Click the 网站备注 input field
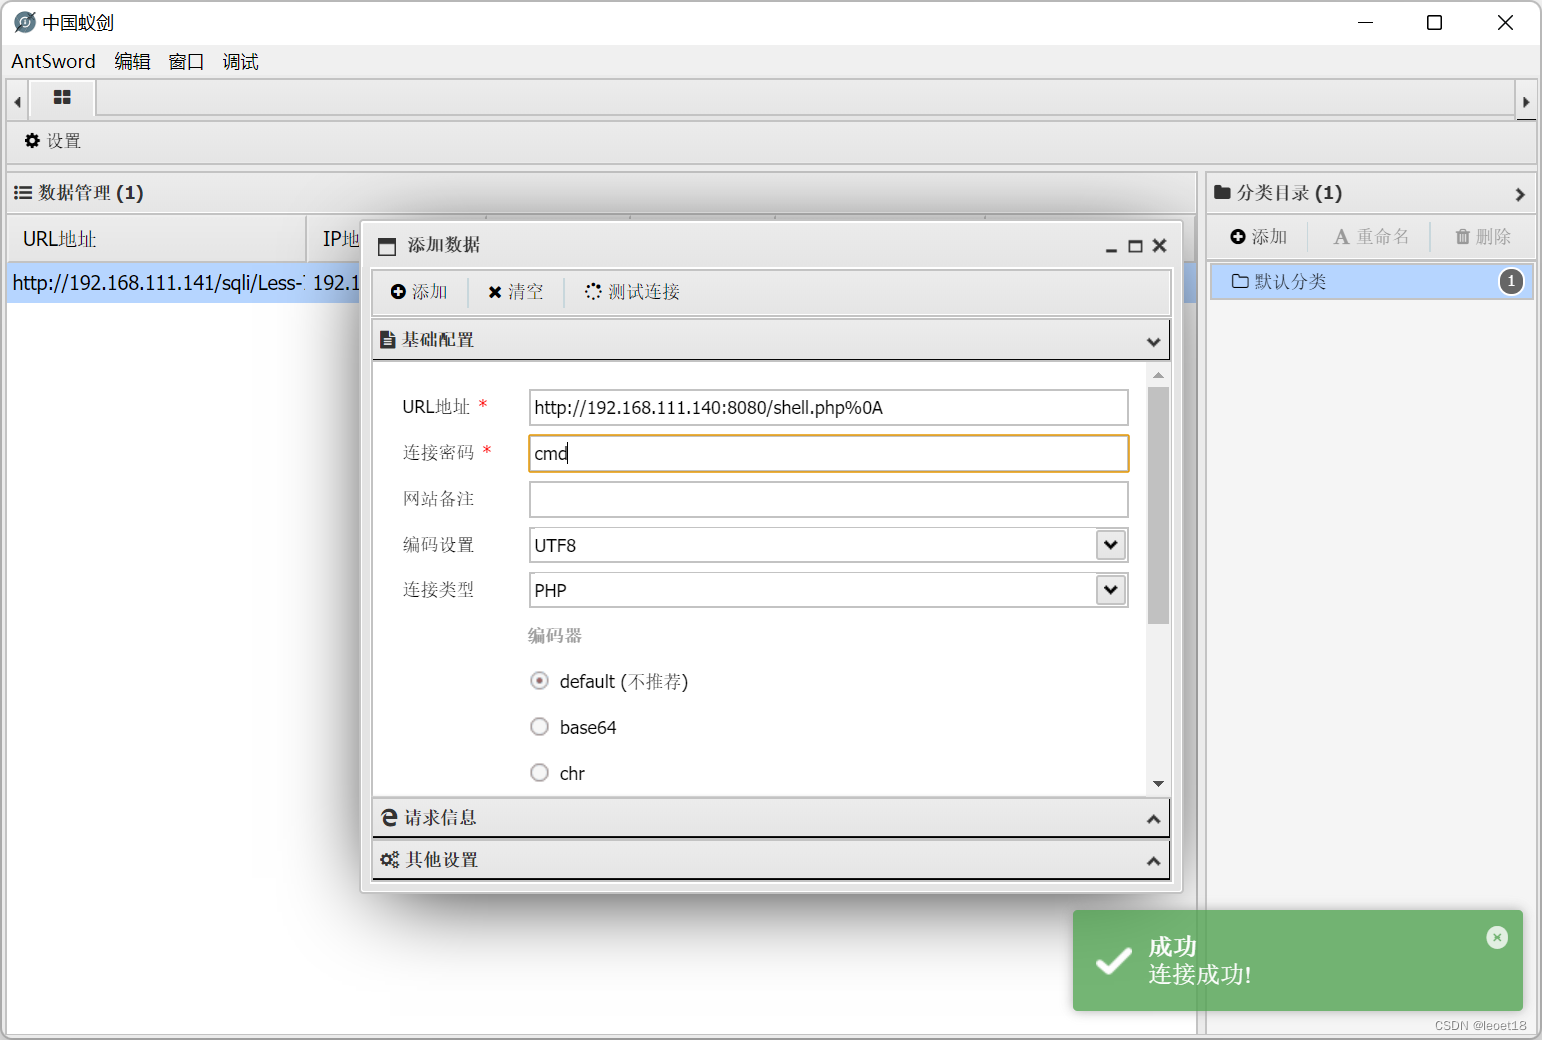Image resolution: width=1542 pixels, height=1040 pixels. 828,499
